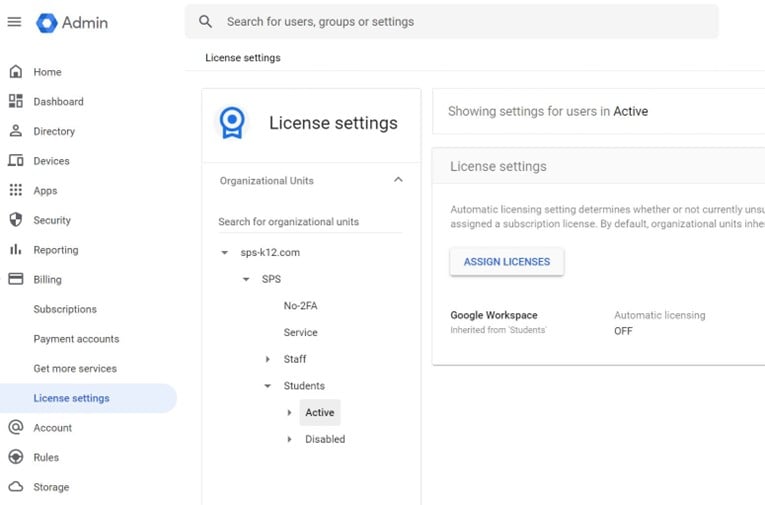Click the Home house icon
The height and width of the screenshot is (505, 765).
(16, 72)
